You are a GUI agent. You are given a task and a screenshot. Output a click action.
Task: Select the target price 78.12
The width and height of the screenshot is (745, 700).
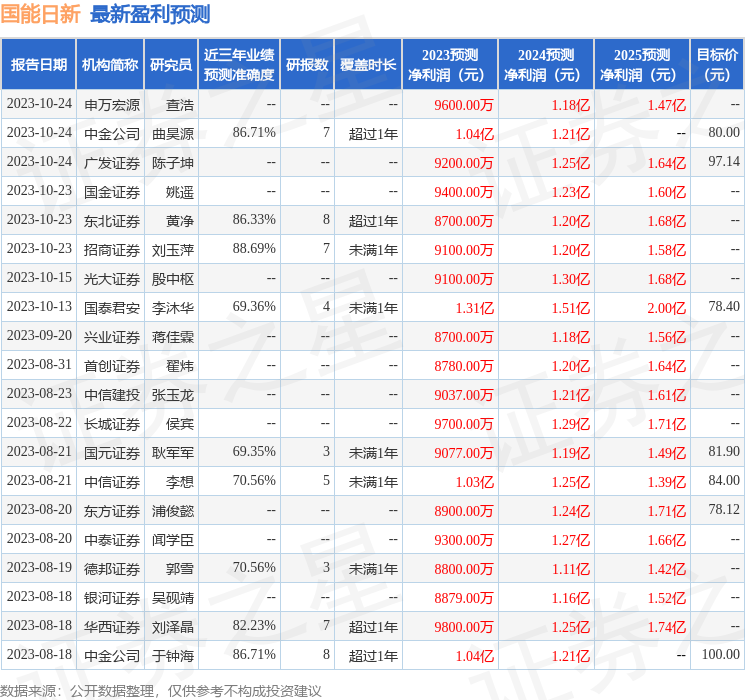[x=724, y=509]
